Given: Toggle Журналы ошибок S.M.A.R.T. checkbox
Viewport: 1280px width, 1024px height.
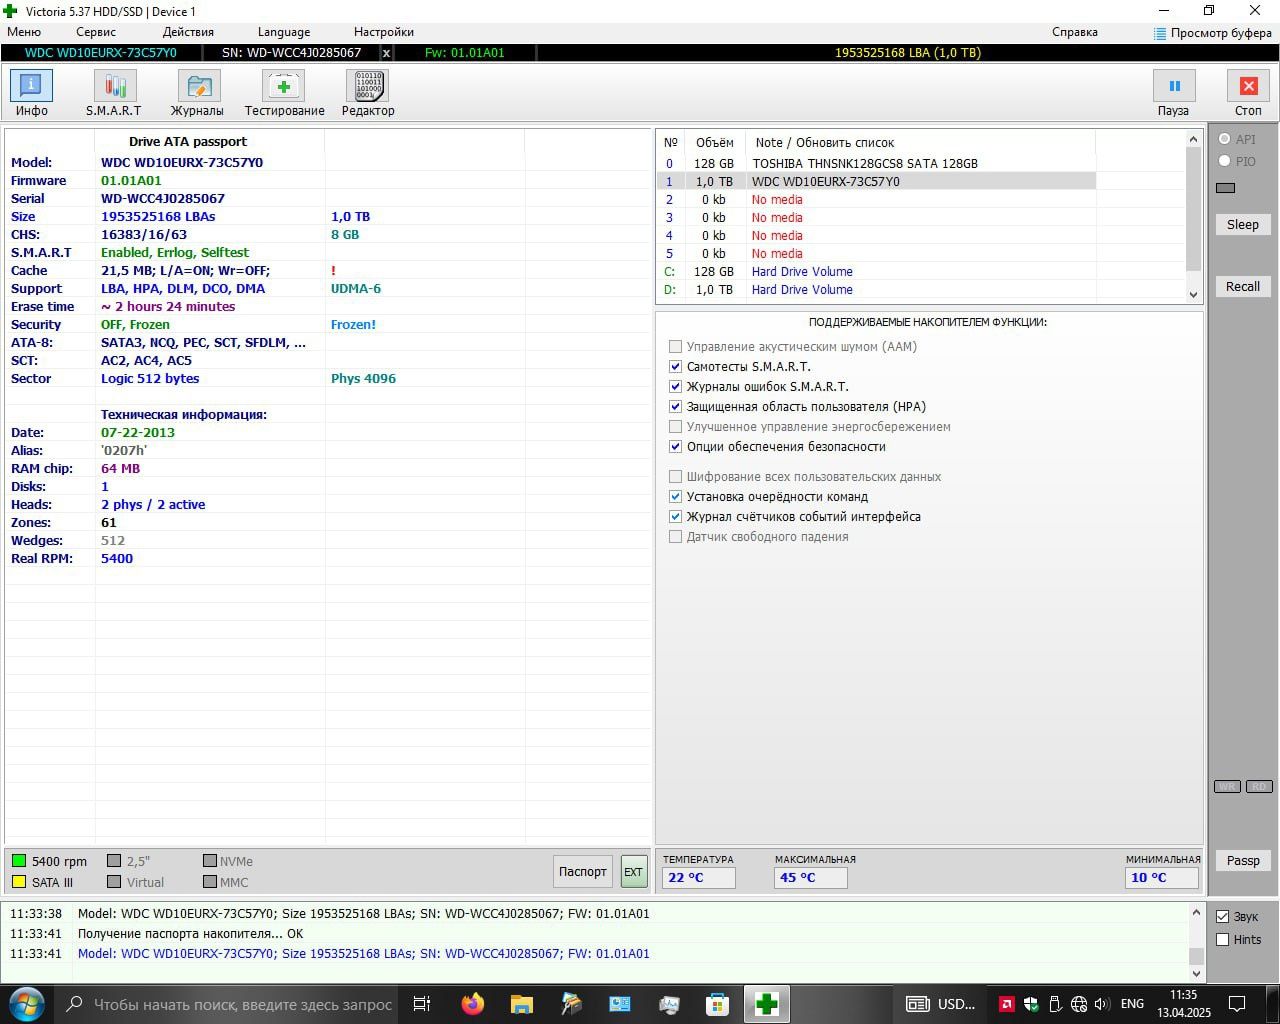Looking at the screenshot, I should pos(675,387).
